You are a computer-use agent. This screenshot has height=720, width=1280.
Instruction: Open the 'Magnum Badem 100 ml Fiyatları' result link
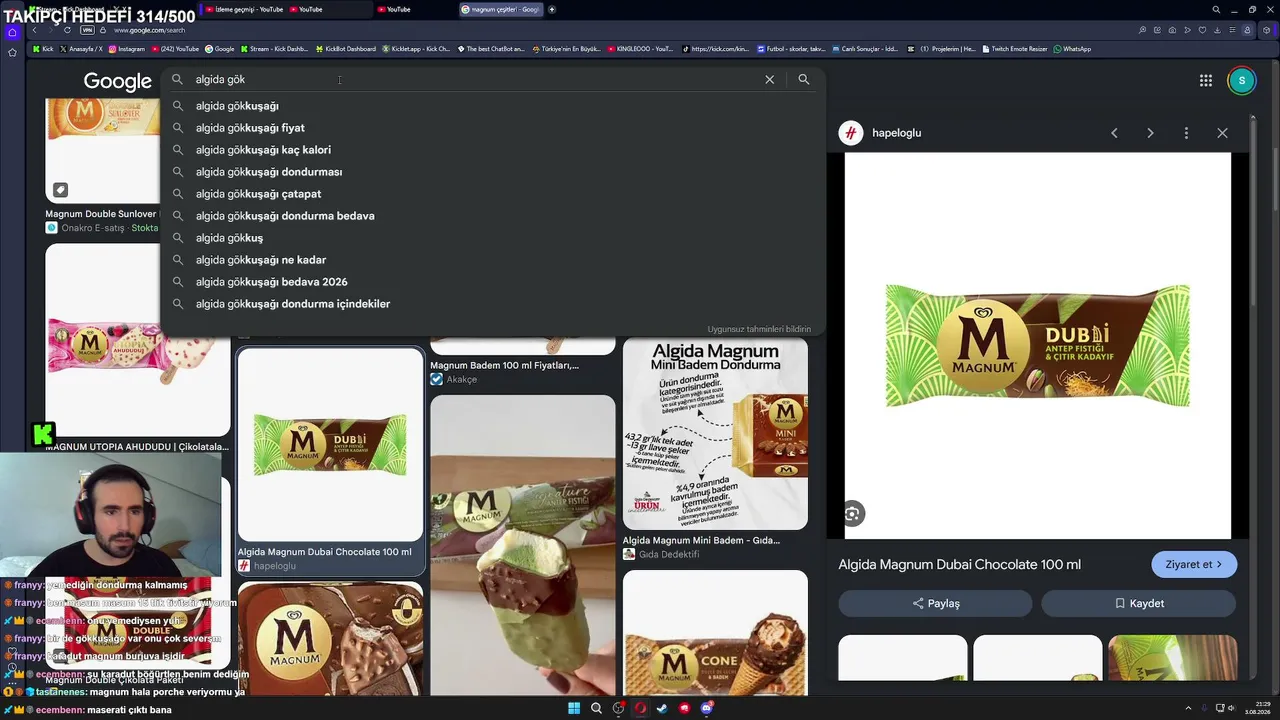click(504, 365)
